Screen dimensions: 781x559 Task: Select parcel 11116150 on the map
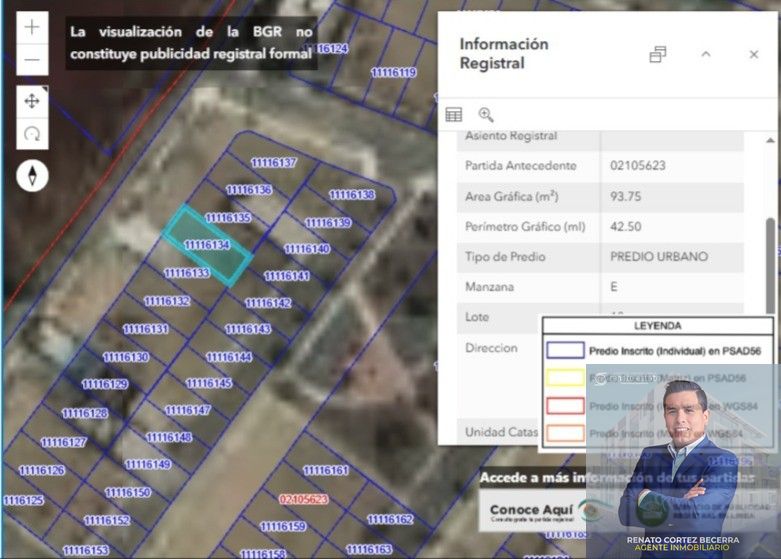point(128,492)
